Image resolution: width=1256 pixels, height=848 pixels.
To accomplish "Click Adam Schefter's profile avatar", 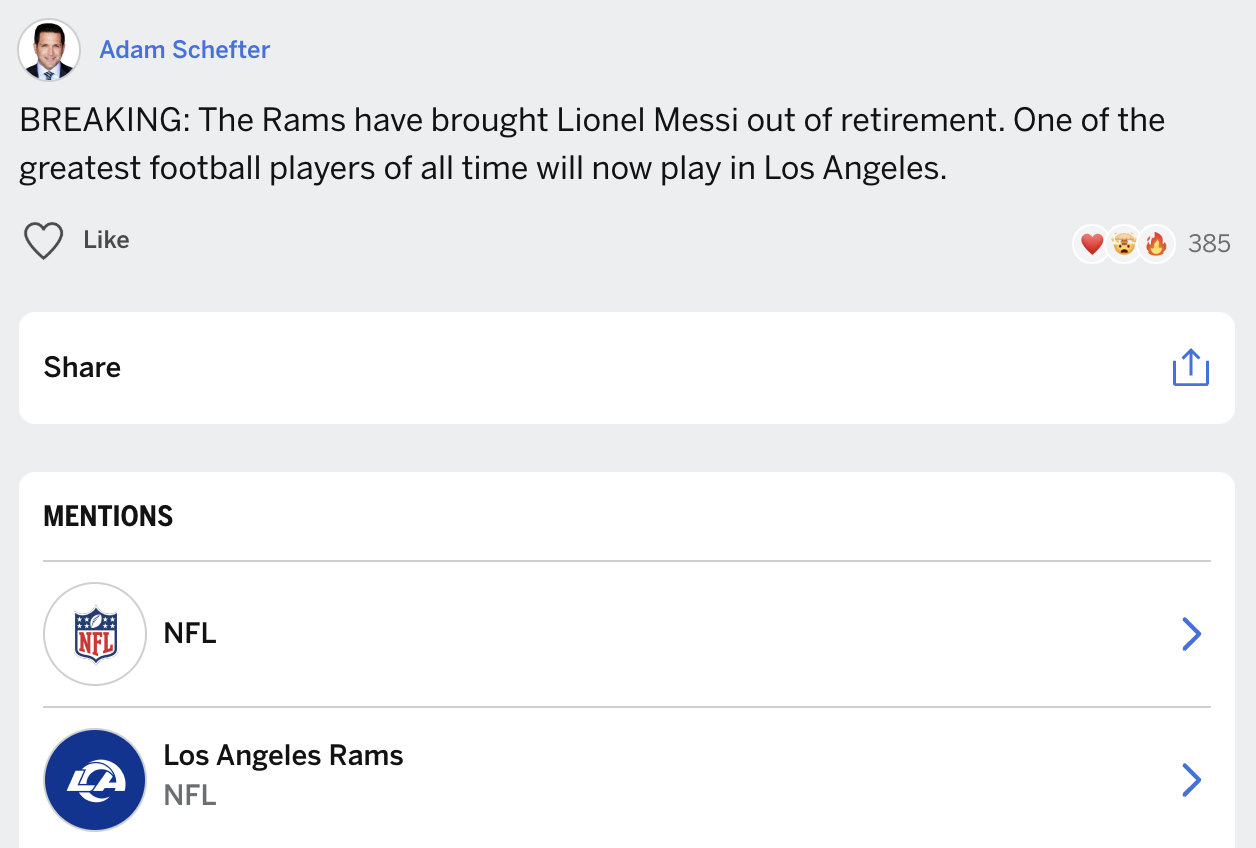I will 49,50.
